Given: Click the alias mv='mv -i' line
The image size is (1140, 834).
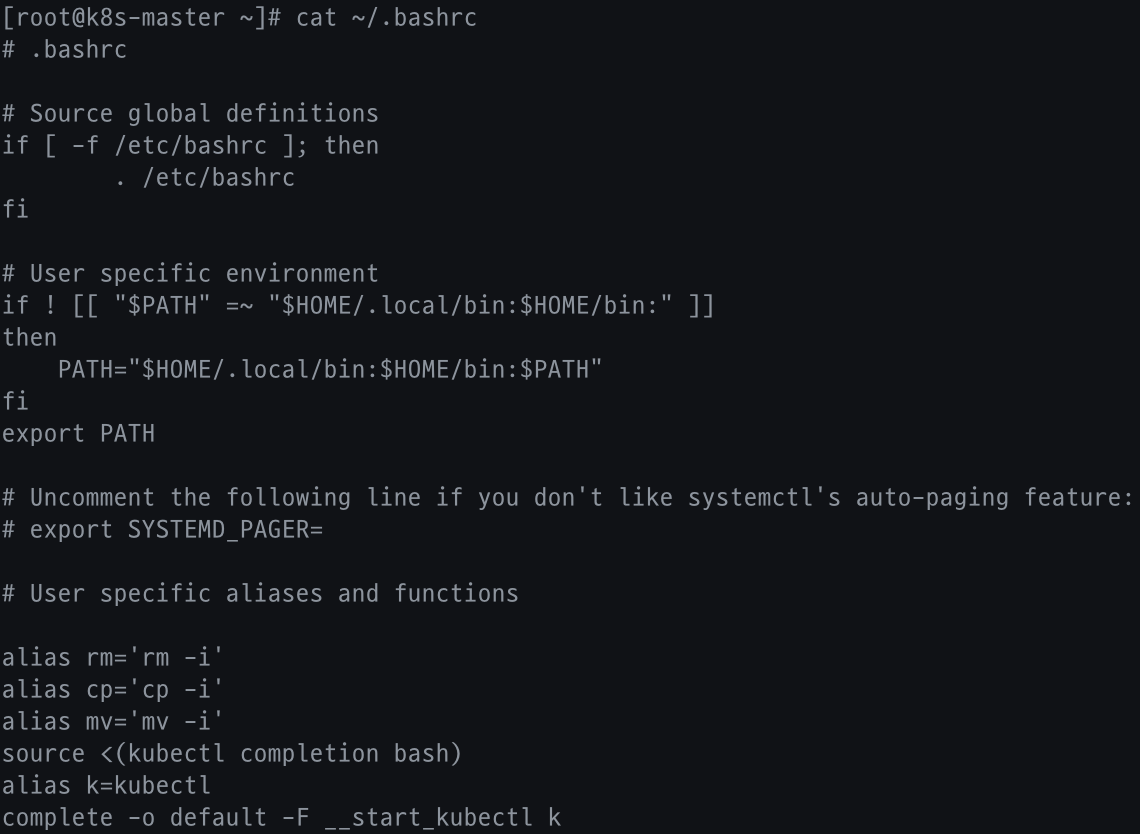Looking at the screenshot, I should pos(112,722).
